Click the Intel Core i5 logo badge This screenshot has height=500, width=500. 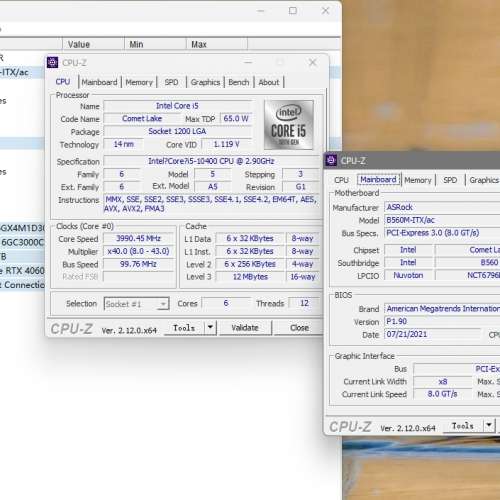[x=289, y=125]
